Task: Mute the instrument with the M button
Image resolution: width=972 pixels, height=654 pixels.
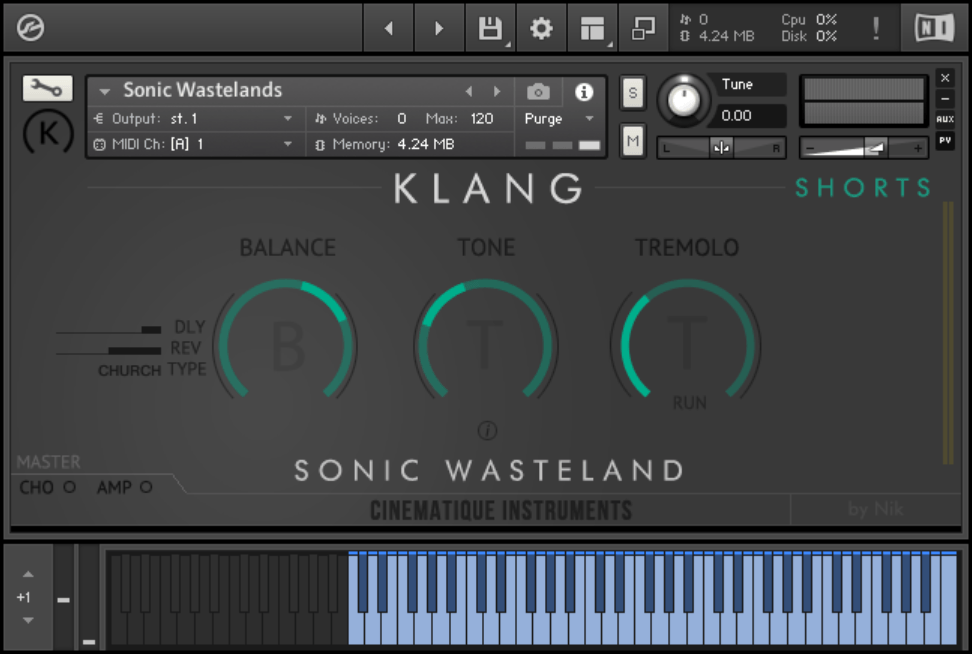Action: click(x=632, y=141)
